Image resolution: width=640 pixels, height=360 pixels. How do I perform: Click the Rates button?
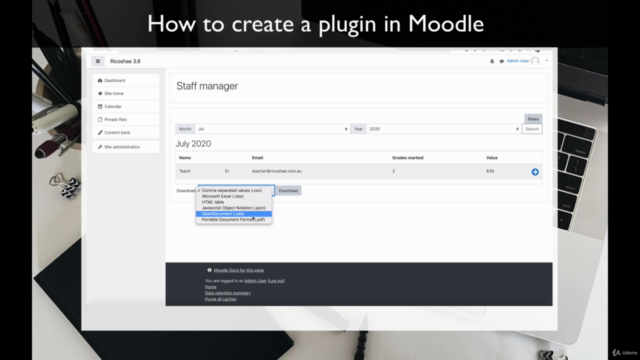[x=533, y=119]
